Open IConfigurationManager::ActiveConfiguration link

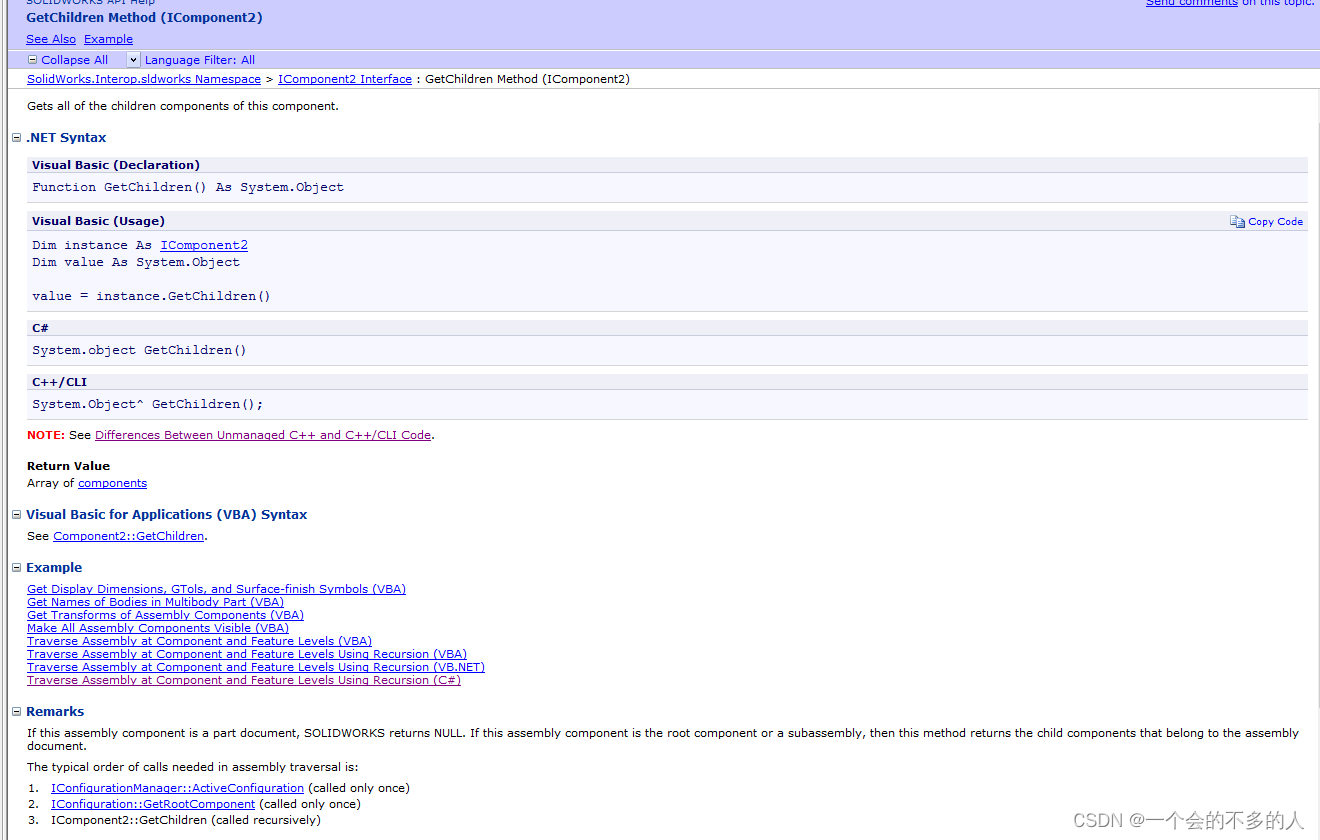pyautogui.click(x=177, y=788)
